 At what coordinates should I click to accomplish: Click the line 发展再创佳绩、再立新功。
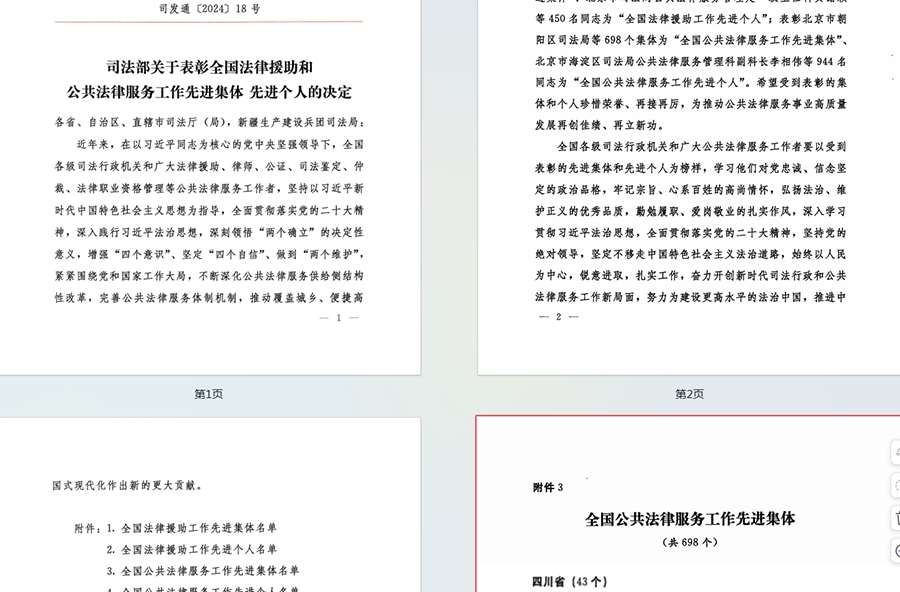click(600, 125)
